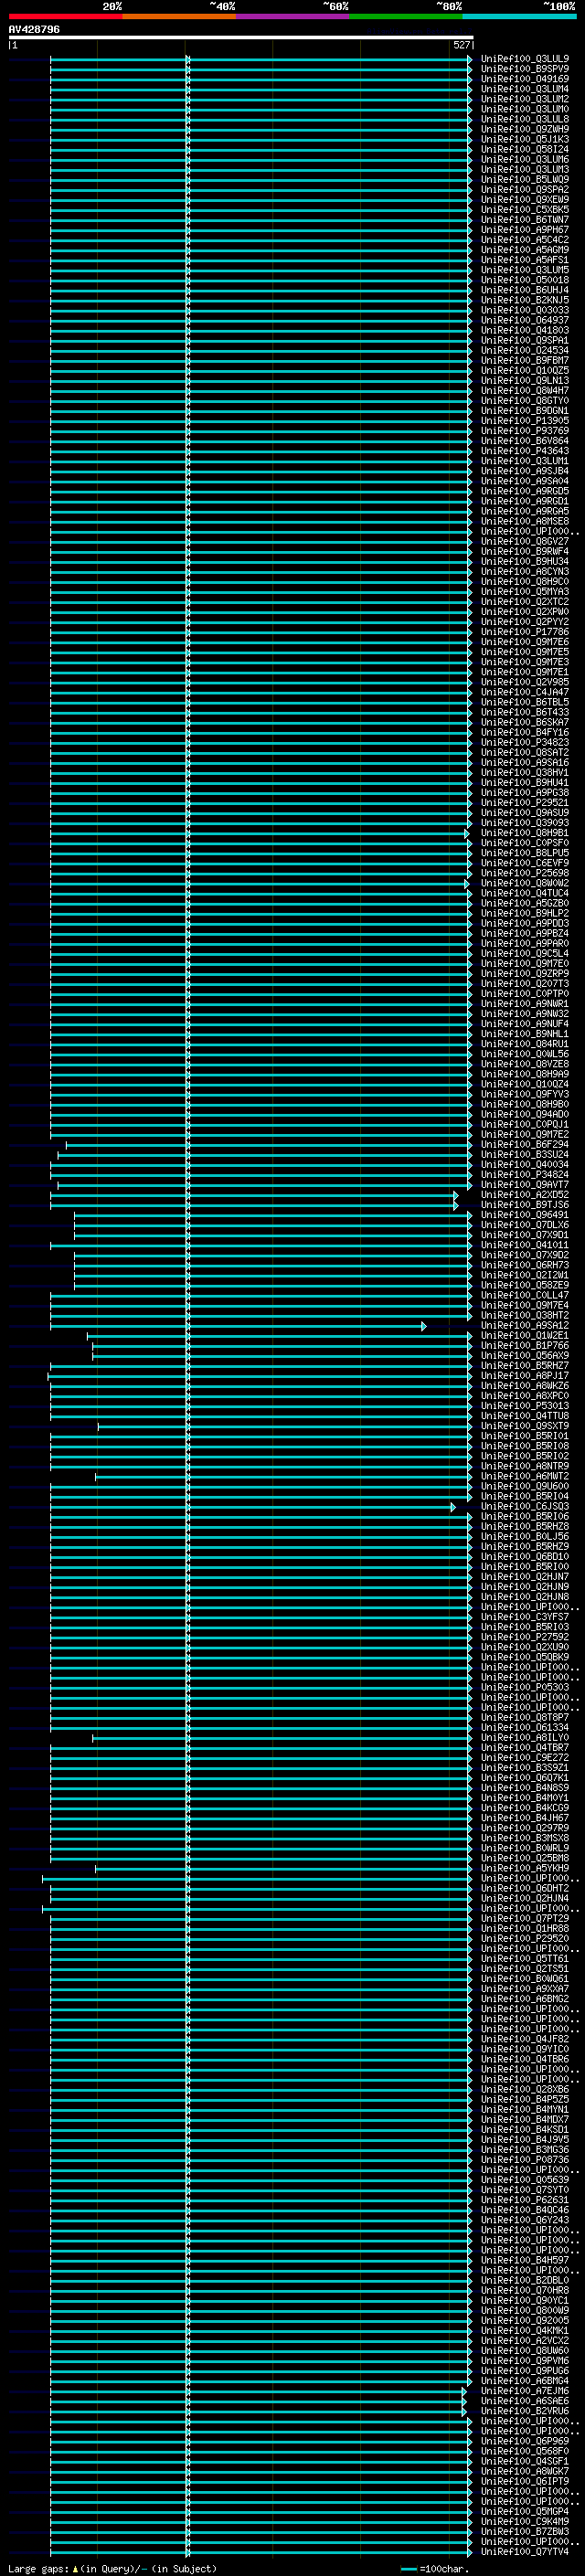Click the UniRef100_Q9LN13 identifier
Image resolution: width=585 pixels, height=2576 pixels.
(525, 381)
